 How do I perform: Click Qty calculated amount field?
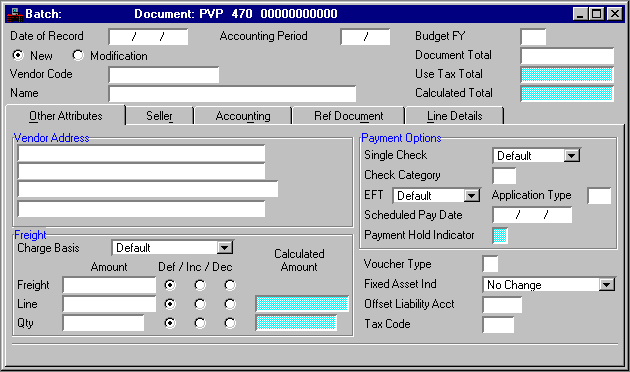click(x=296, y=323)
